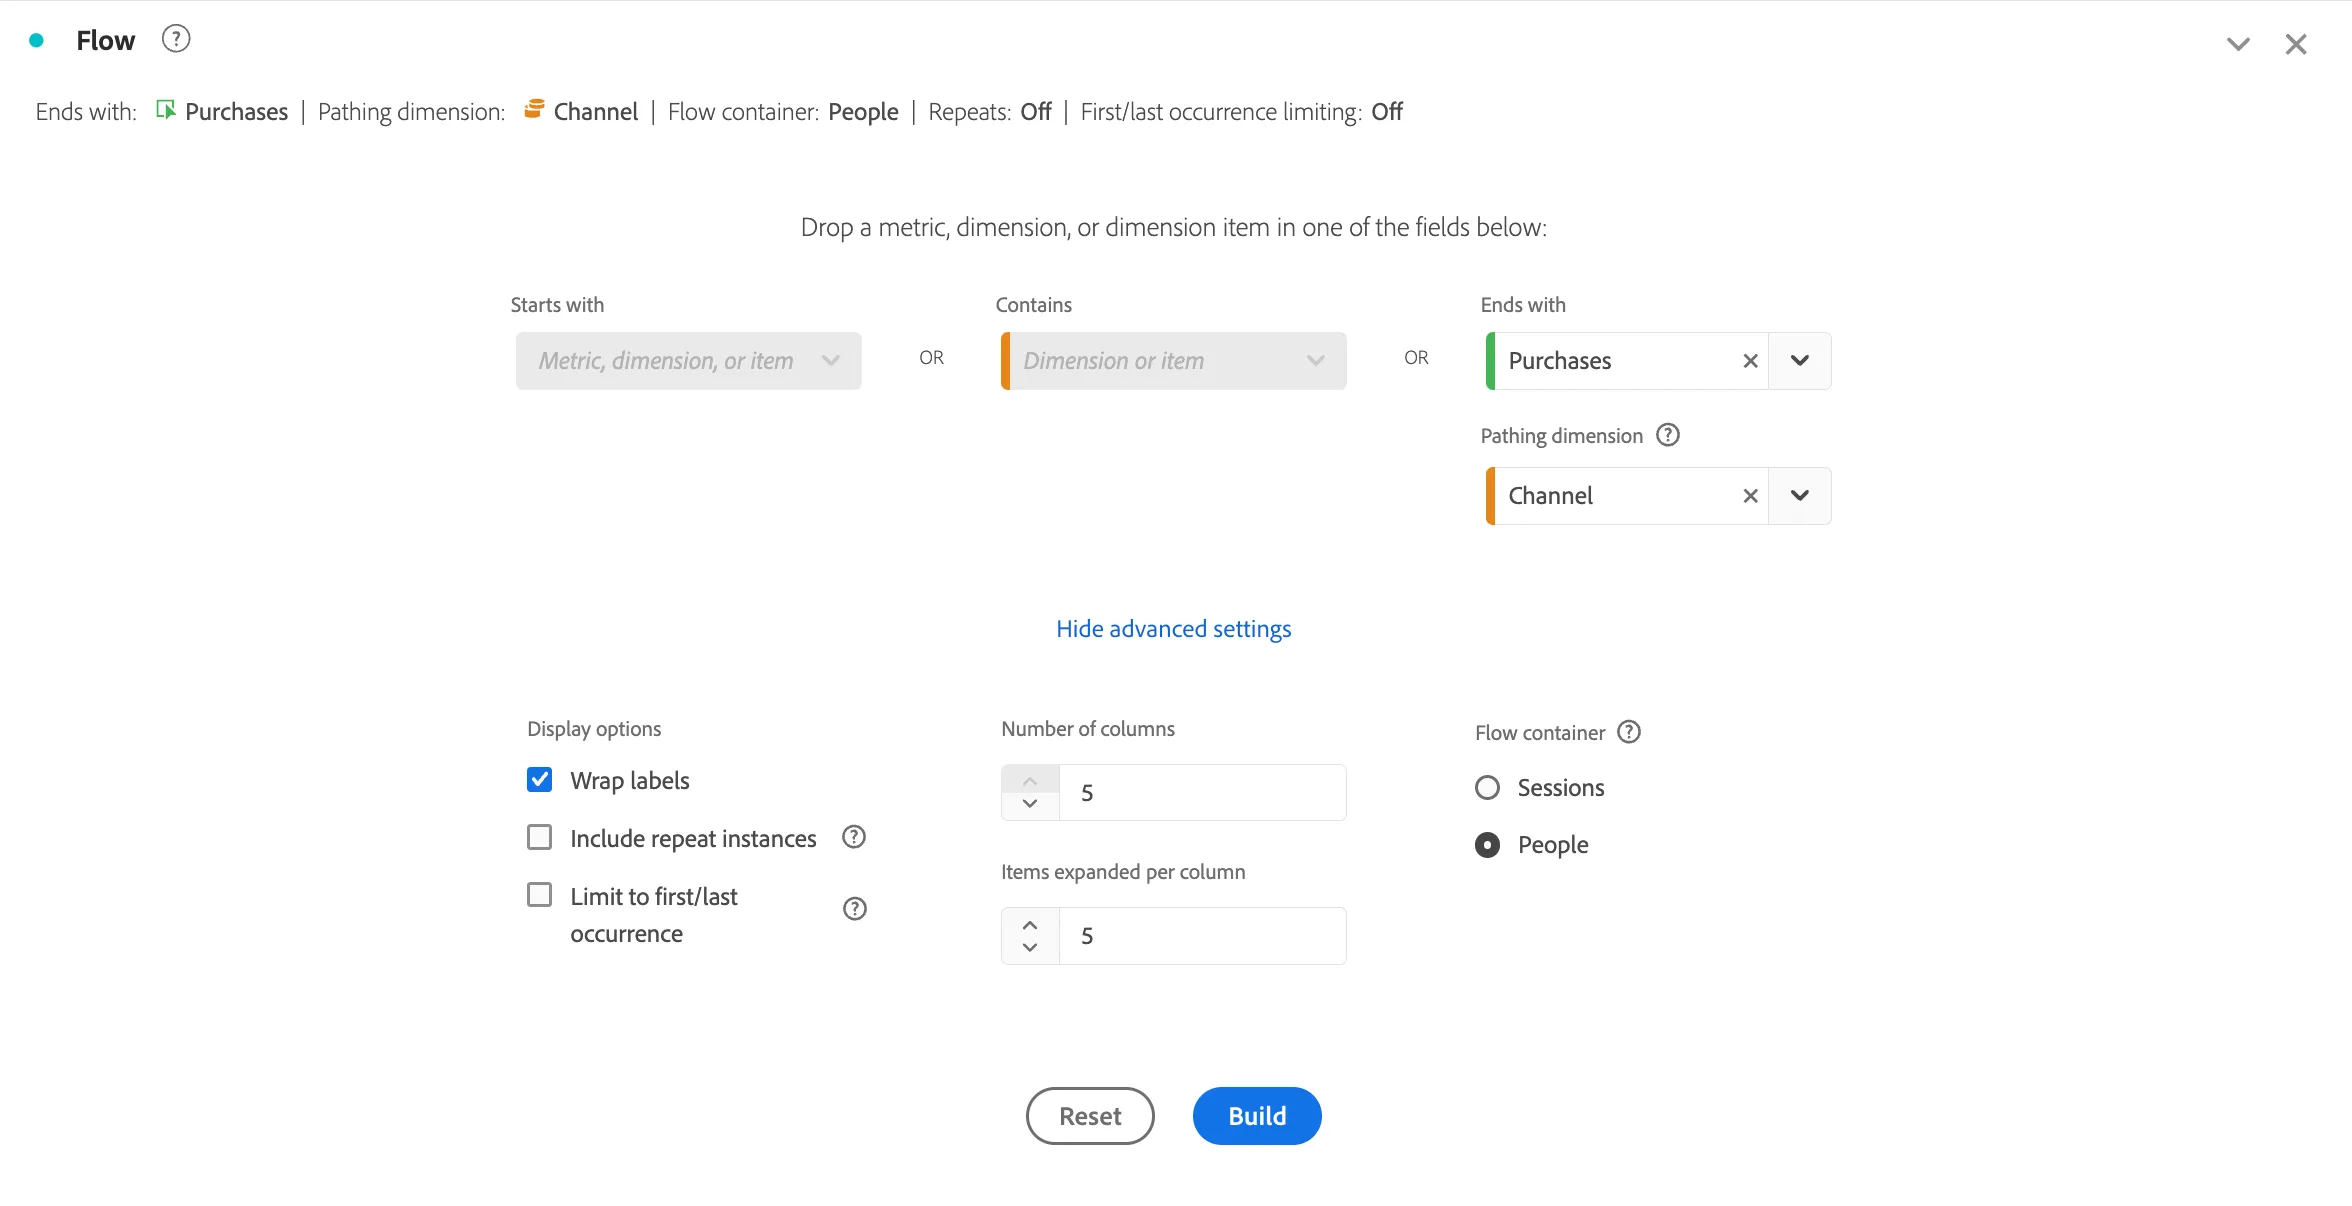The height and width of the screenshot is (1206, 2352).
Task: Clear the Purchases selection in Ends with
Action: 1750,361
